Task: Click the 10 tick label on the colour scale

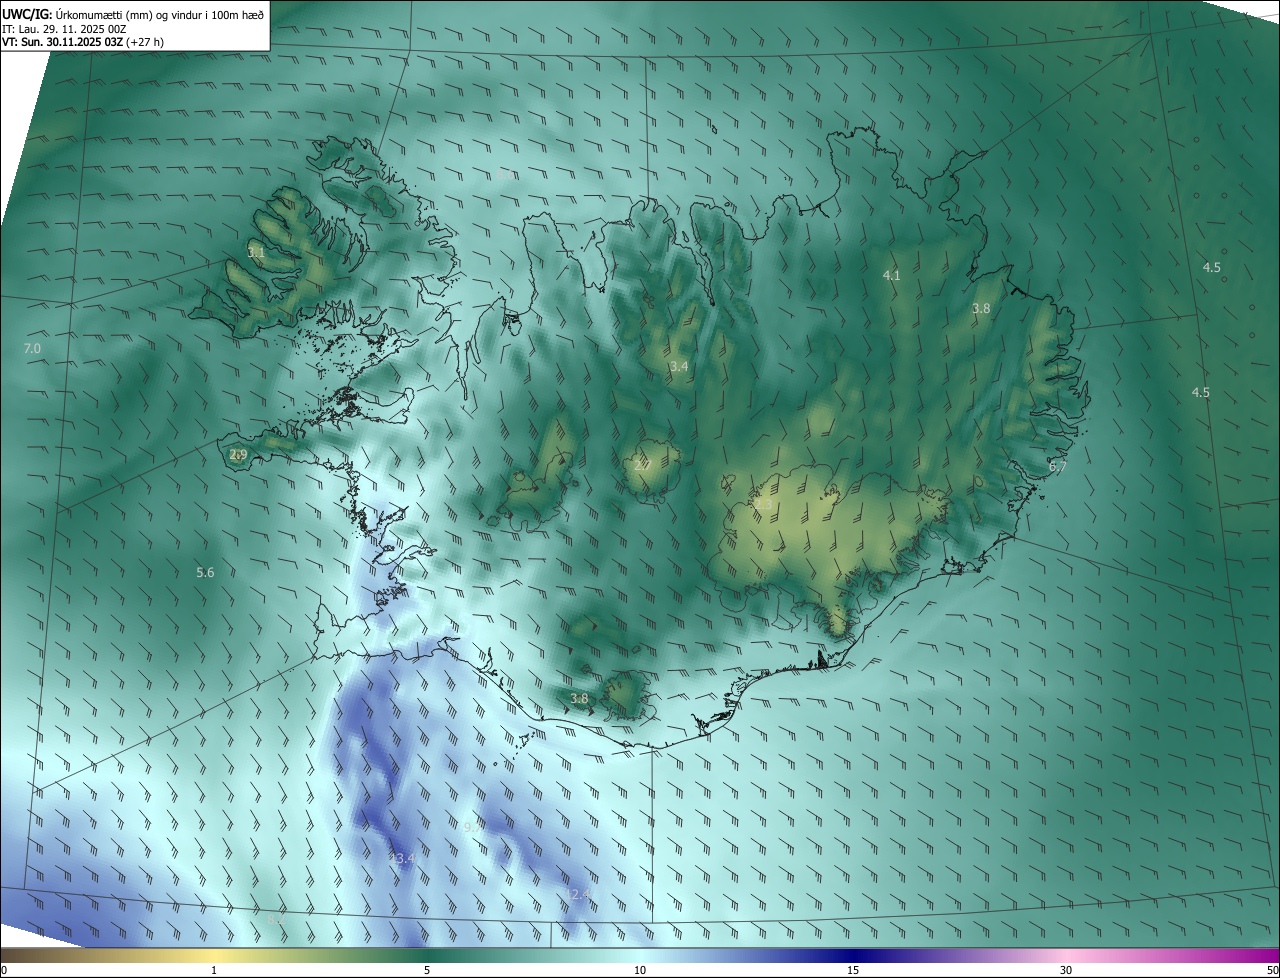Action: click(x=640, y=970)
